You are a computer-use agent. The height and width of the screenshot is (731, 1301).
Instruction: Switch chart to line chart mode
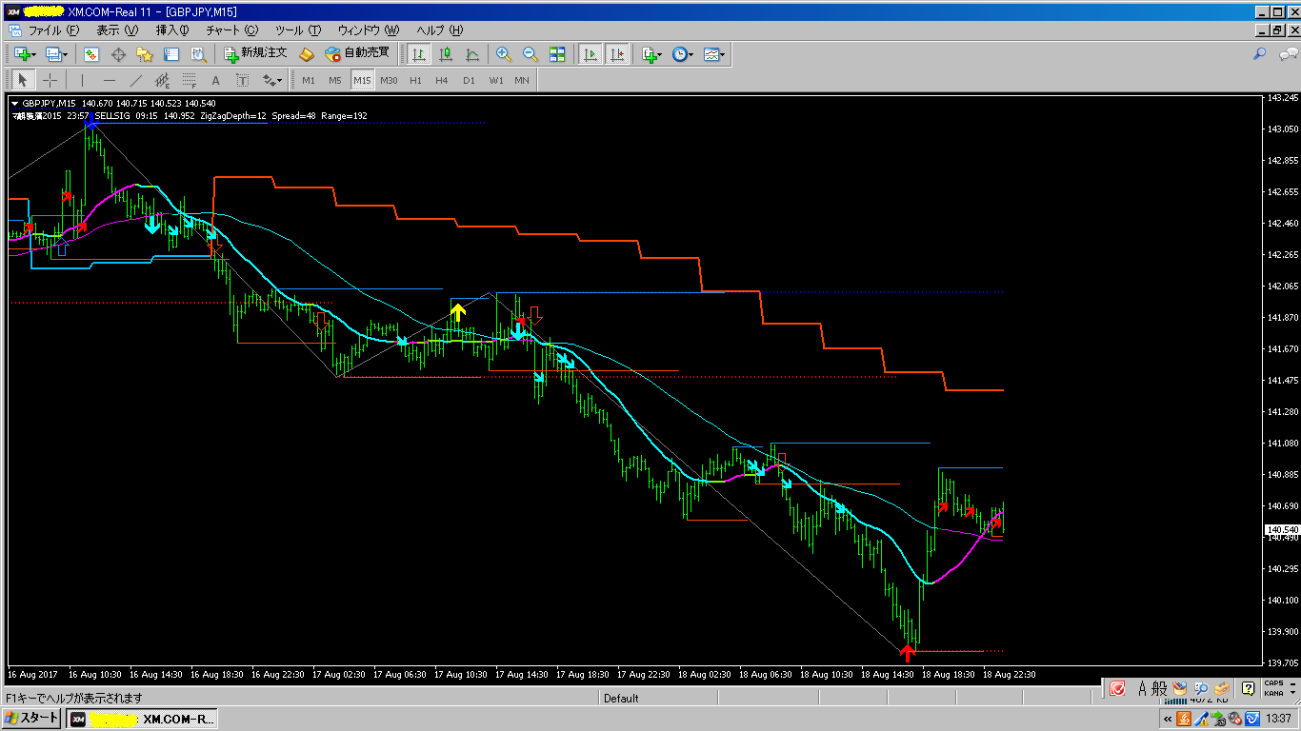(x=472, y=55)
